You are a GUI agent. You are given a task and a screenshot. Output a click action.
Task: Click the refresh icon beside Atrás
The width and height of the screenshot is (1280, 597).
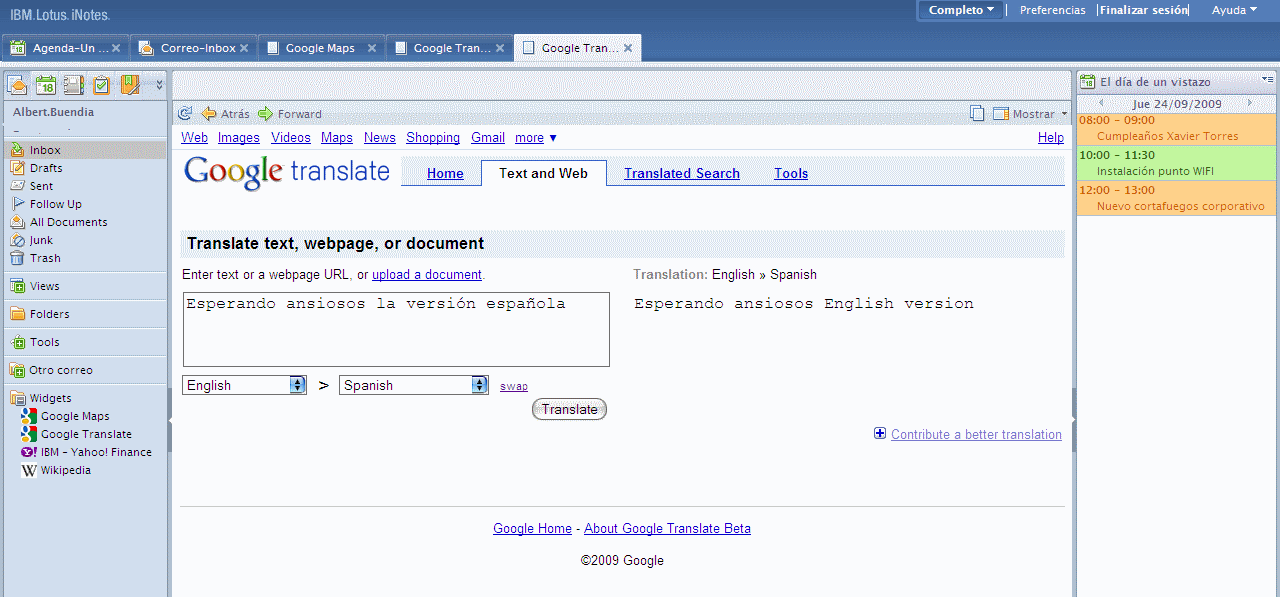coord(185,114)
